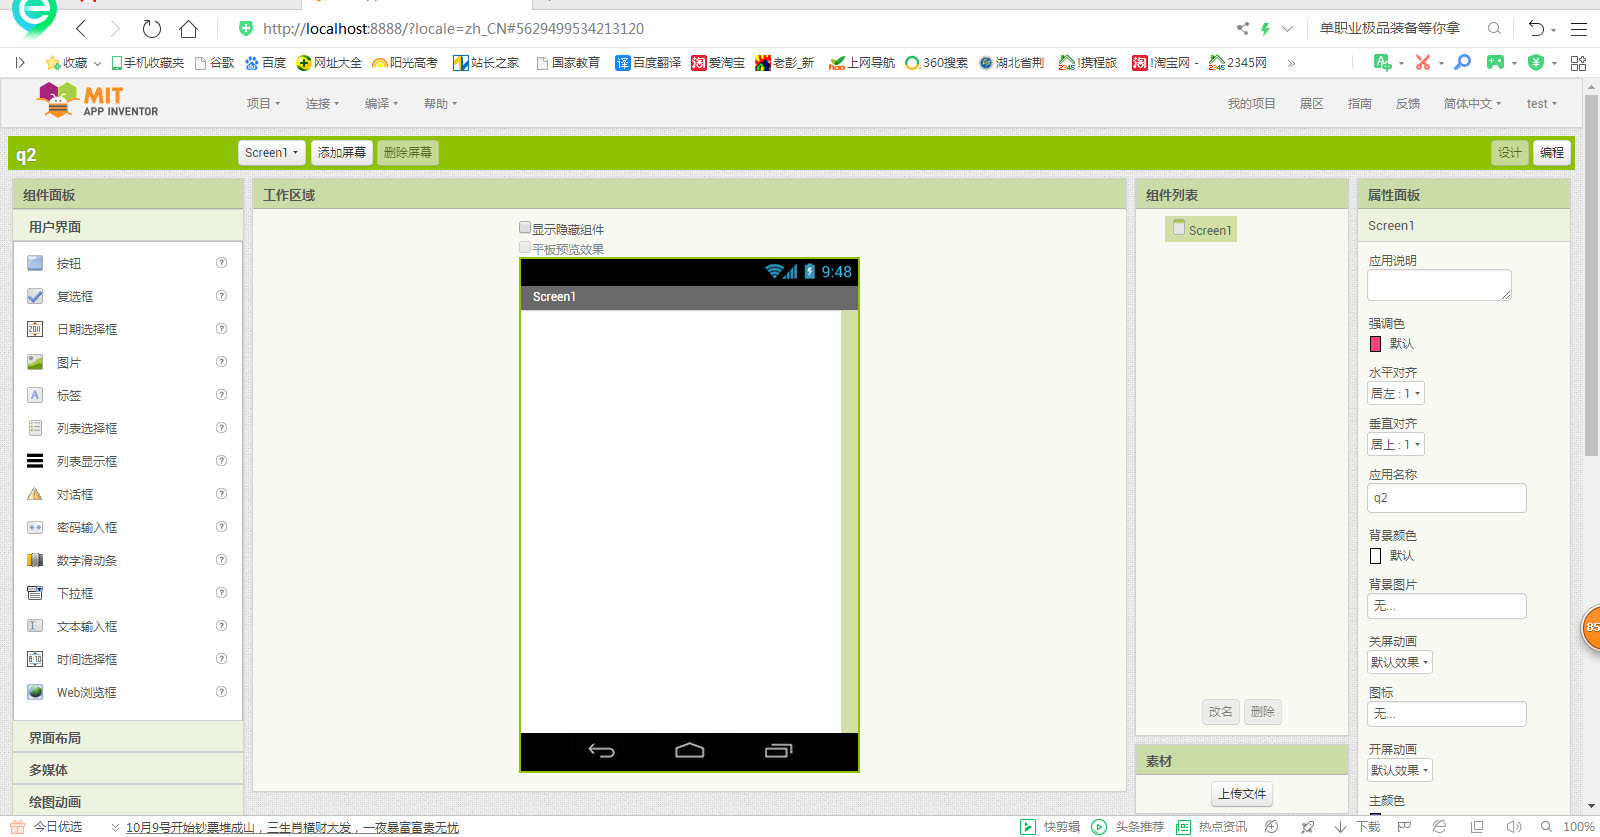Select the 对话框 warning icon component
Screen dimensions: 1600x837
pos(35,494)
